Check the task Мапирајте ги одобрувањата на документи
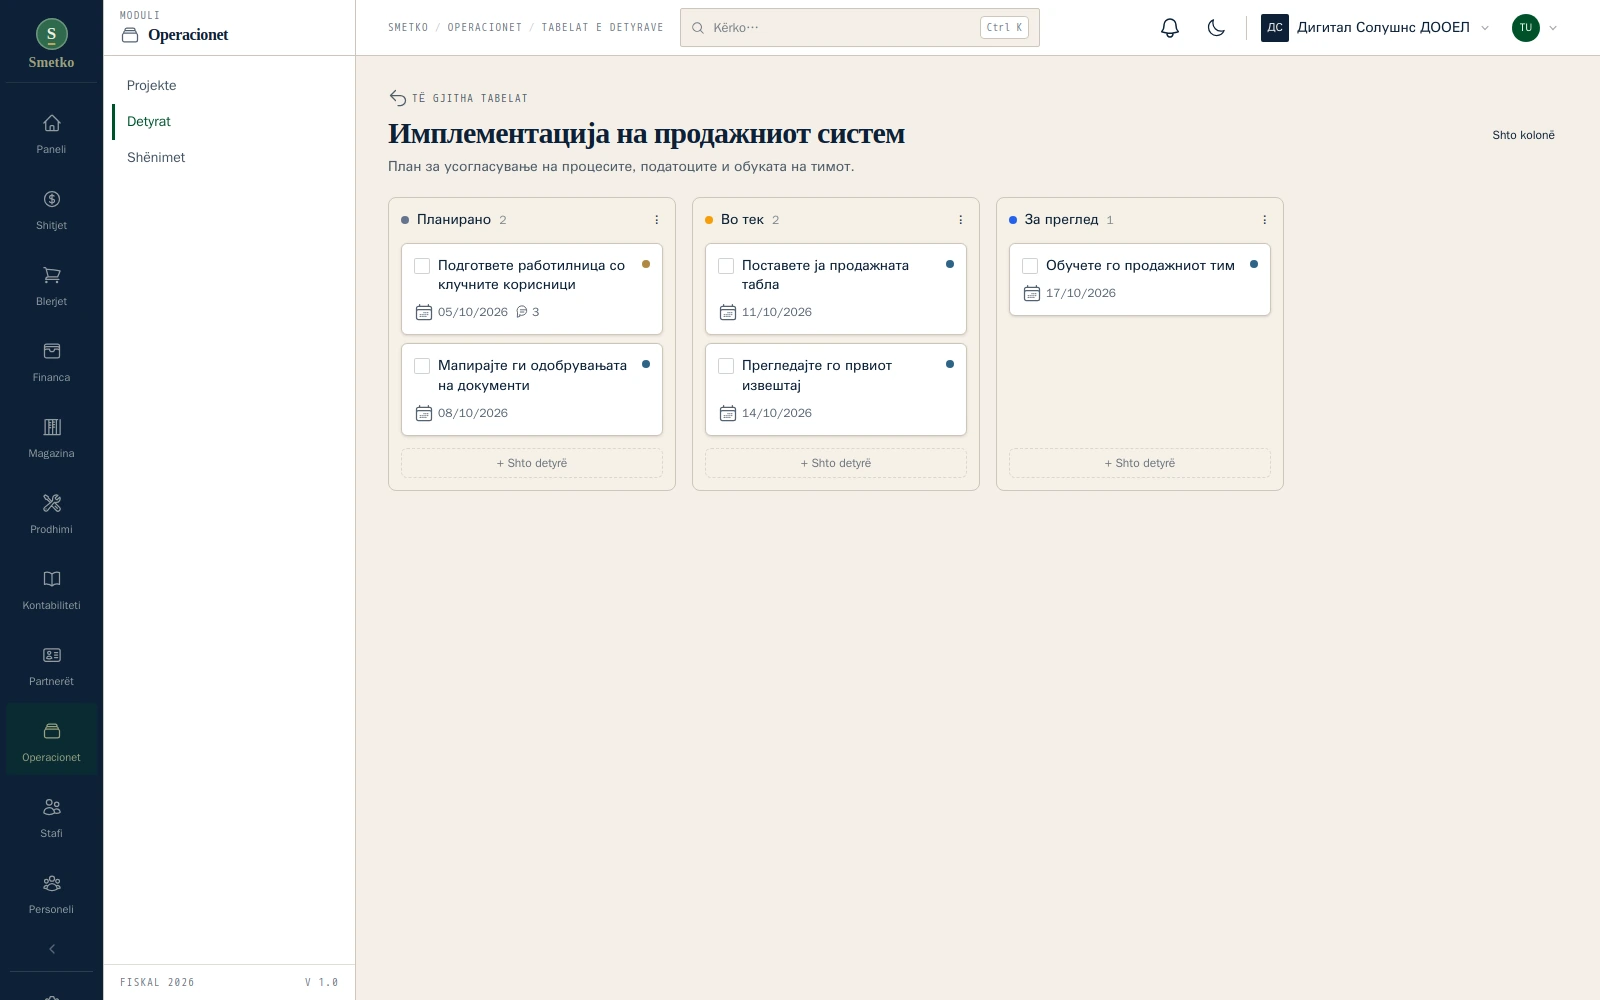The width and height of the screenshot is (1600, 1000). pyautogui.click(x=422, y=366)
